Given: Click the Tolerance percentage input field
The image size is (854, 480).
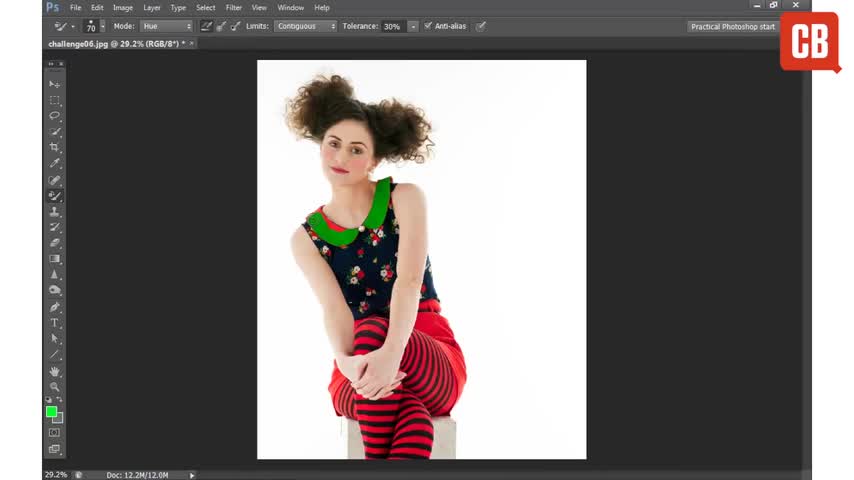Looking at the screenshot, I should pos(392,26).
